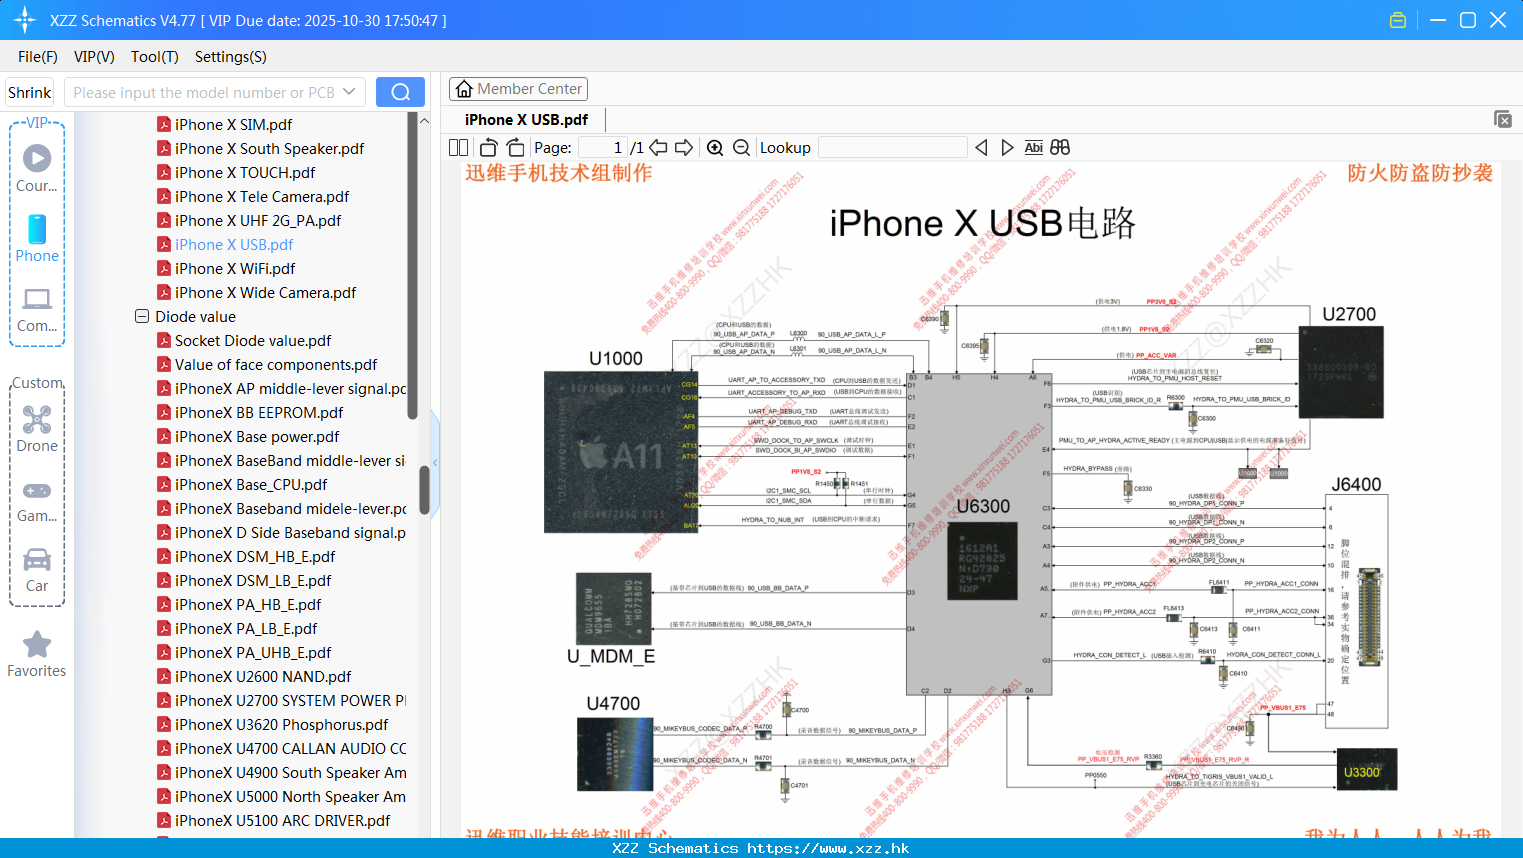Go to previous page arrow
1523x858 pixels.
658,147
